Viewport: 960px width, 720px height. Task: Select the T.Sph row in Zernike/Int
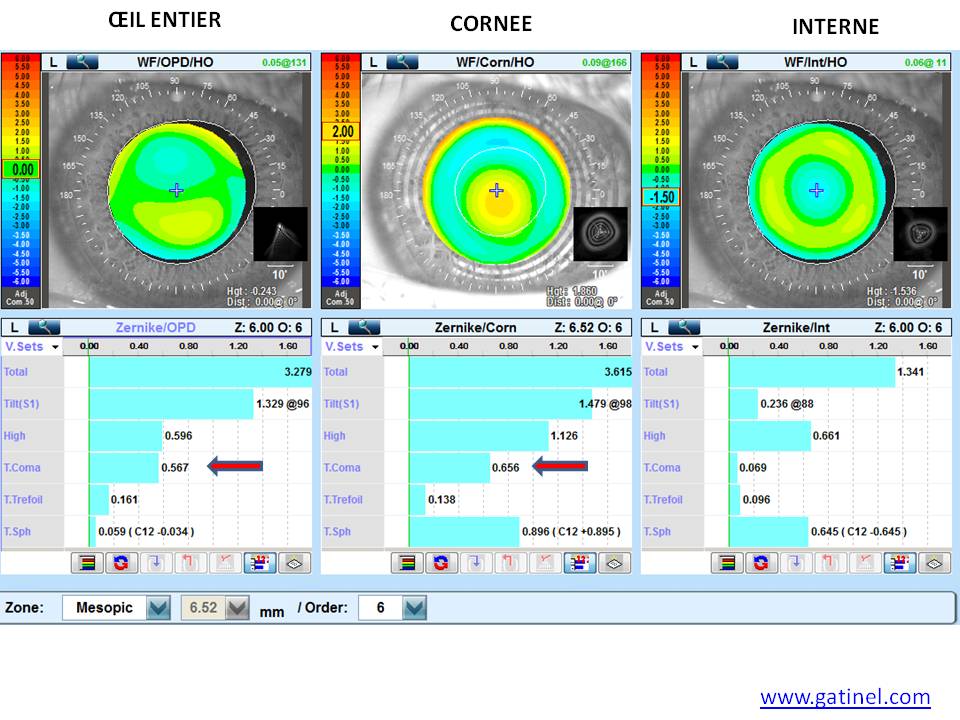click(660, 531)
